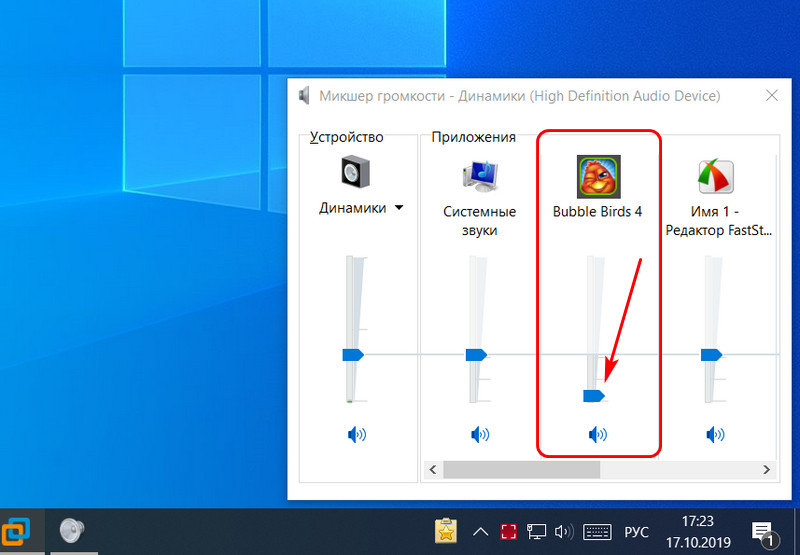Screen dimensions: 800x555
Task: Open the Action Center notifications icon
Action: pyautogui.click(x=765, y=533)
